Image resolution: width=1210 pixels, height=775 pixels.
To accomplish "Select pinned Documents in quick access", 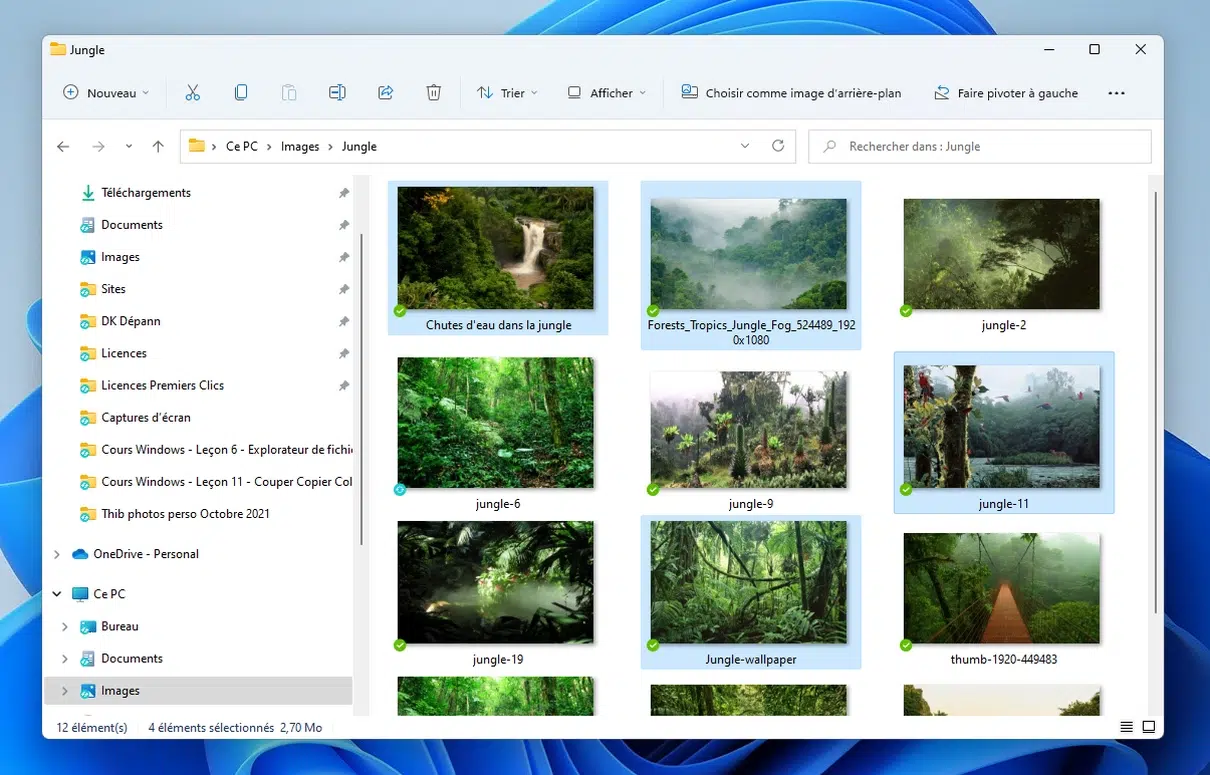I will click(131, 225).
